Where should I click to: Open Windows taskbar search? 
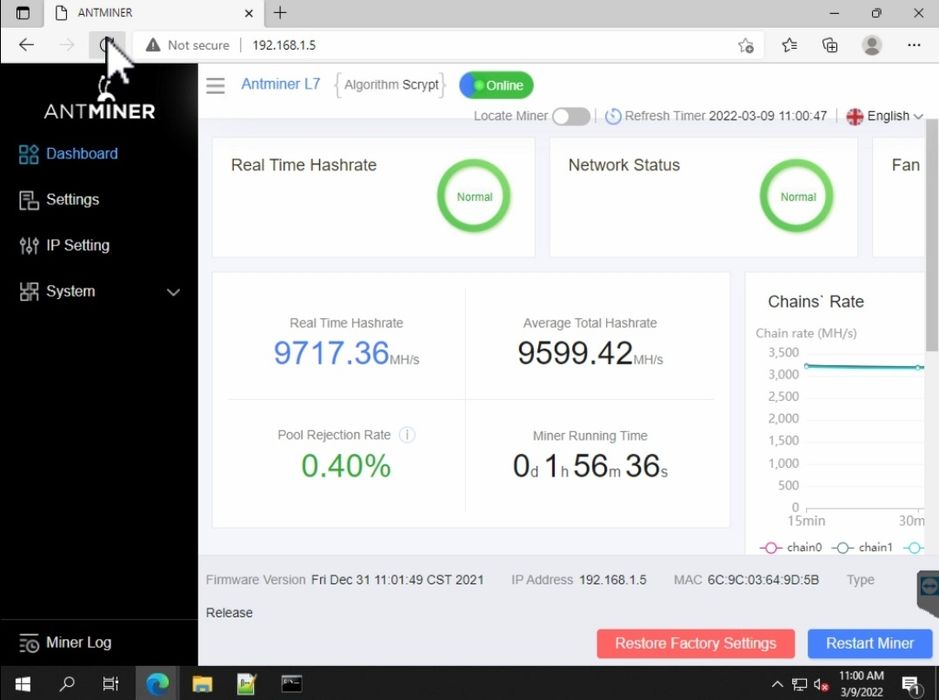tap(67, 683)
